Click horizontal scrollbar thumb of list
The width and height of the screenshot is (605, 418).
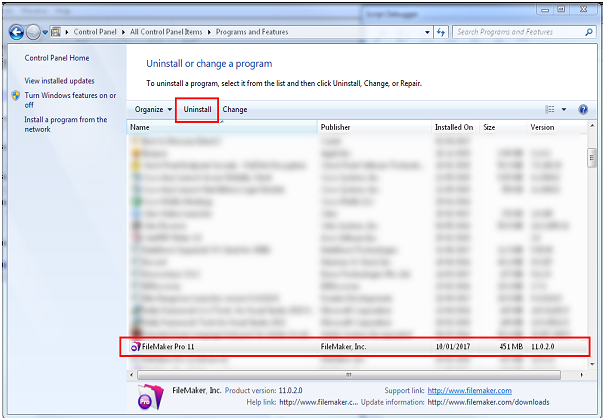[348, 375]
